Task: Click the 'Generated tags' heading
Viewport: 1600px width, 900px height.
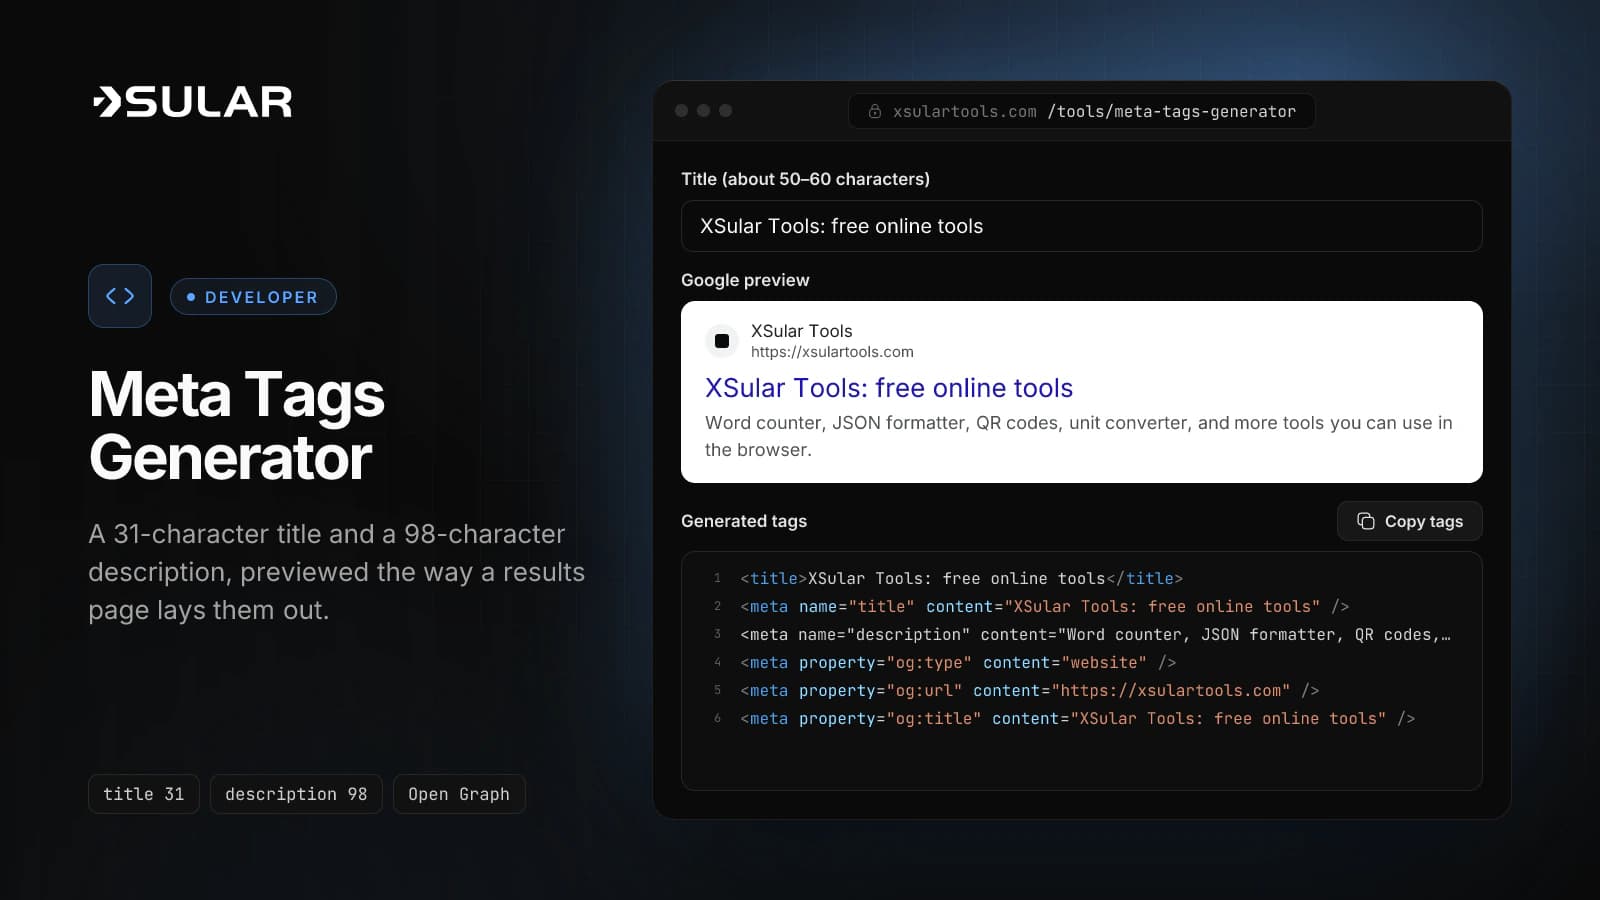Action: pyautogui.click(x=744, y=521)
